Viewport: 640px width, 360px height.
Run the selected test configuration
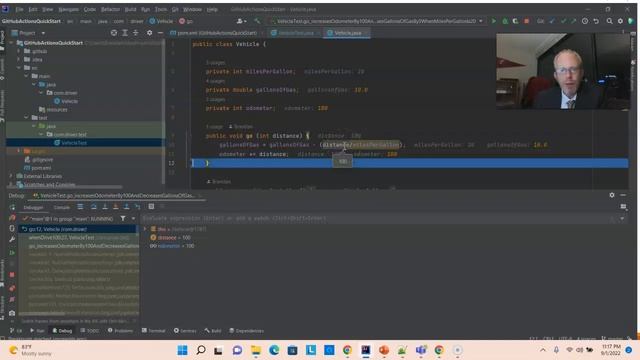[x=493, y=21]
